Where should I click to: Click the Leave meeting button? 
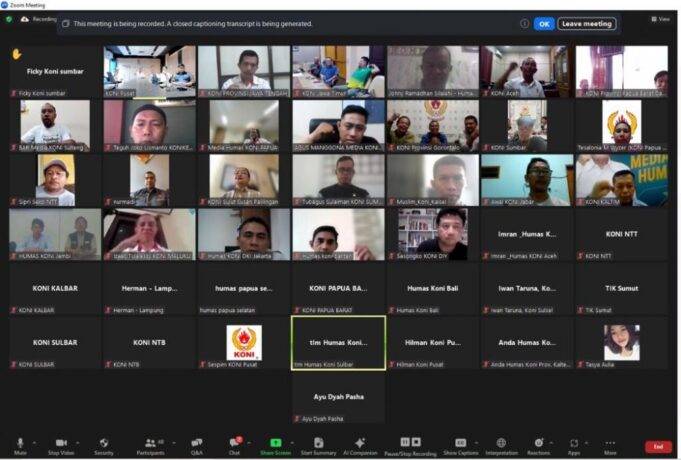[x=587, y=24]
